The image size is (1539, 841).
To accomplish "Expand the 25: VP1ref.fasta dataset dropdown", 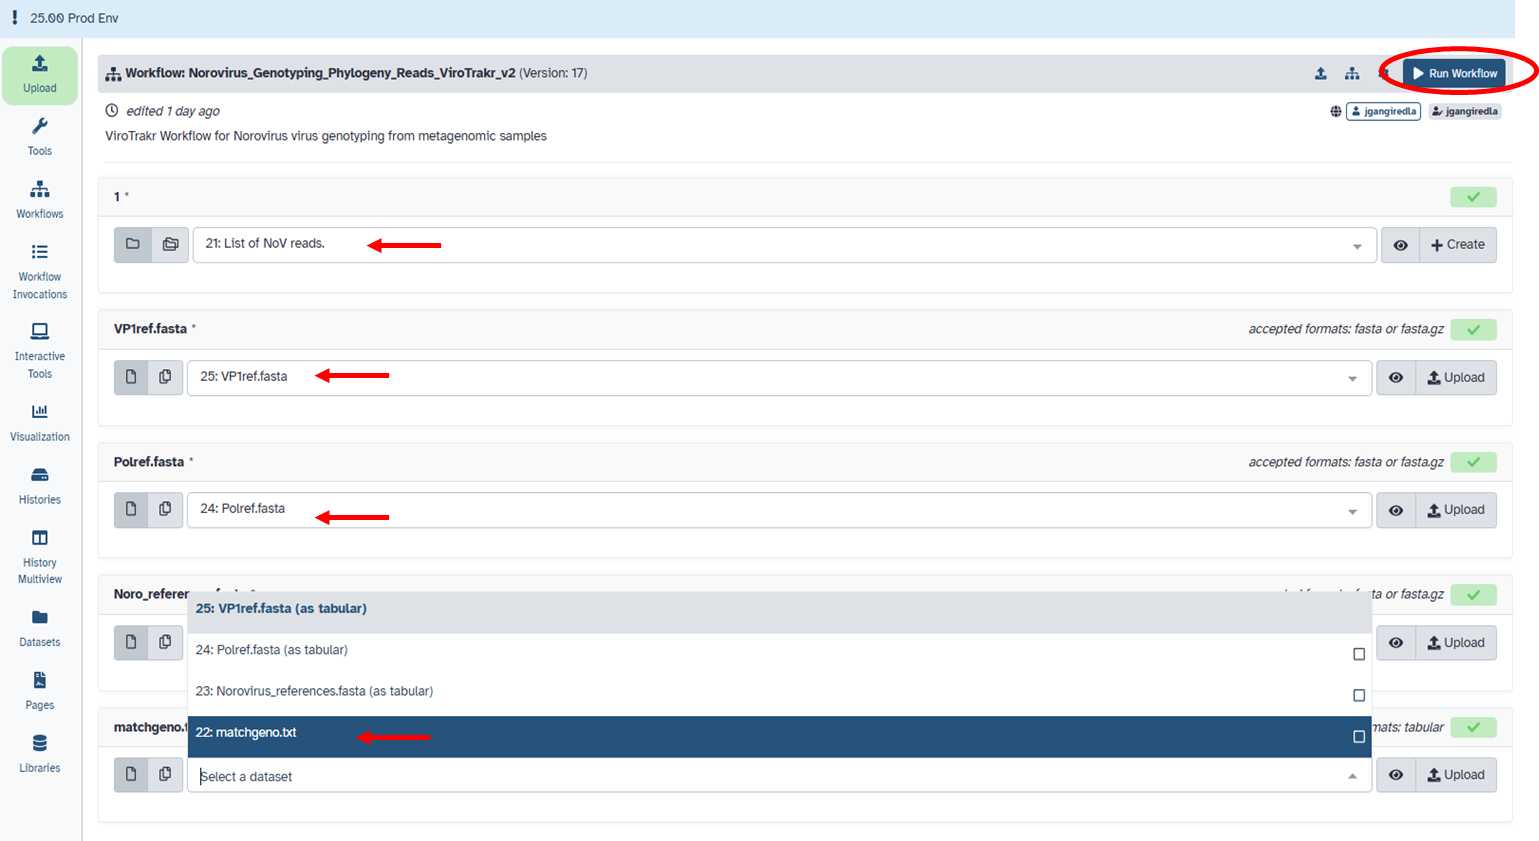I will coord(1352,379).
